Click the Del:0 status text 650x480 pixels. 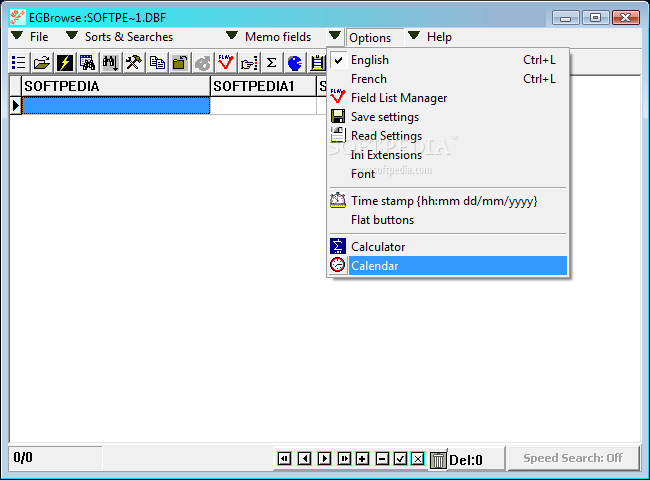pyautogui.click(x=466, y=460)
